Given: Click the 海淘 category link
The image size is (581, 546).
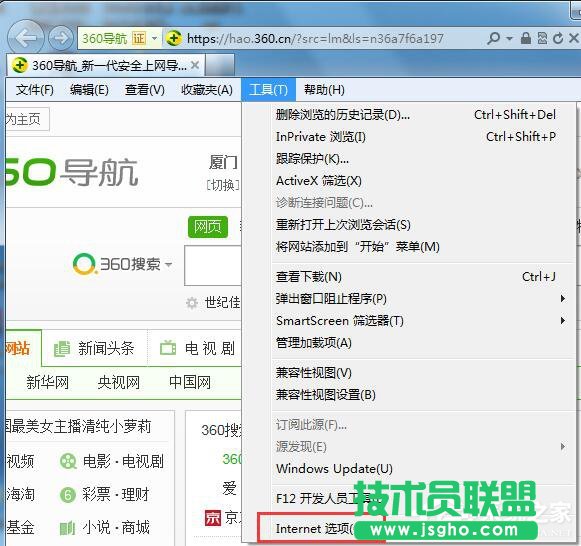Looking at the screenshot, I should pyautogui.click(x=20, y=494).
